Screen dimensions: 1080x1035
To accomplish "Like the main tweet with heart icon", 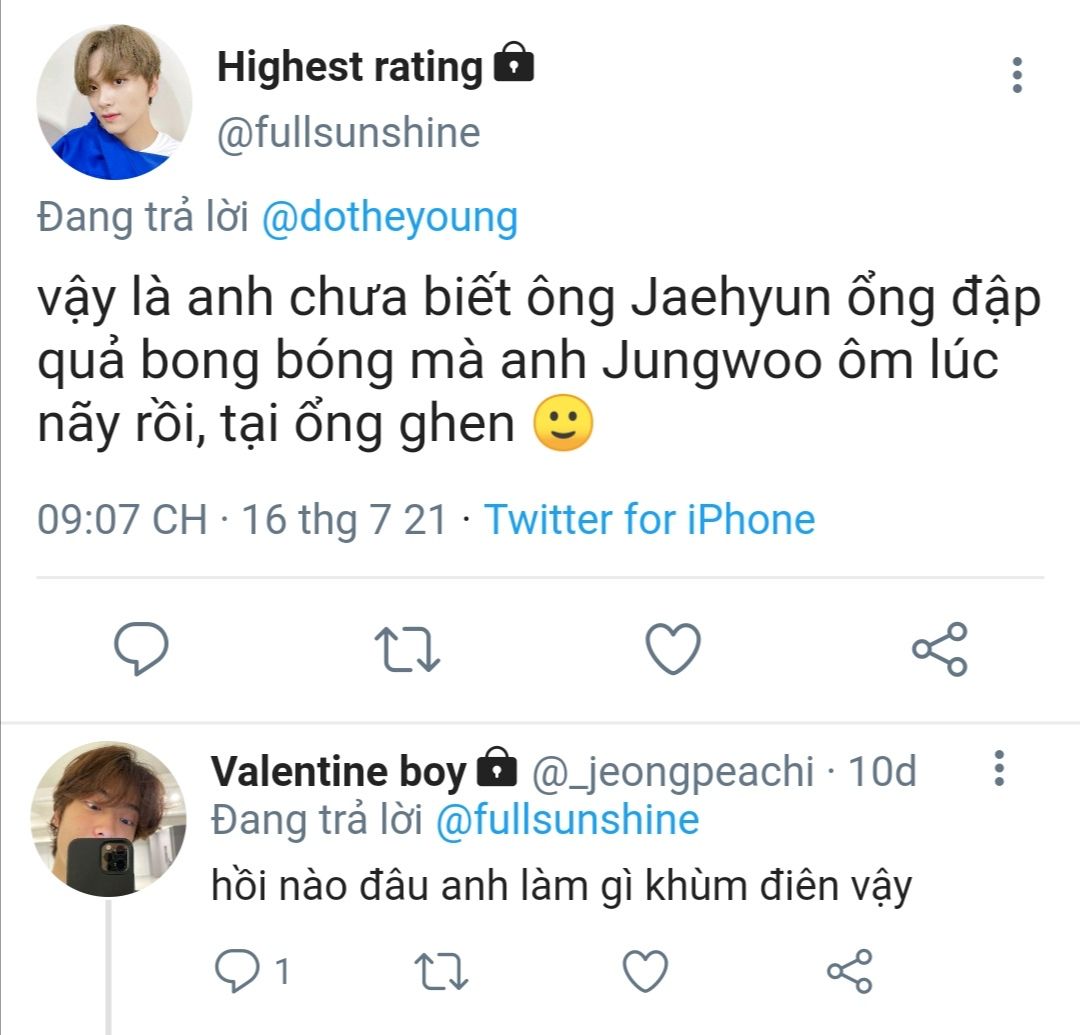I will [672, 649].
